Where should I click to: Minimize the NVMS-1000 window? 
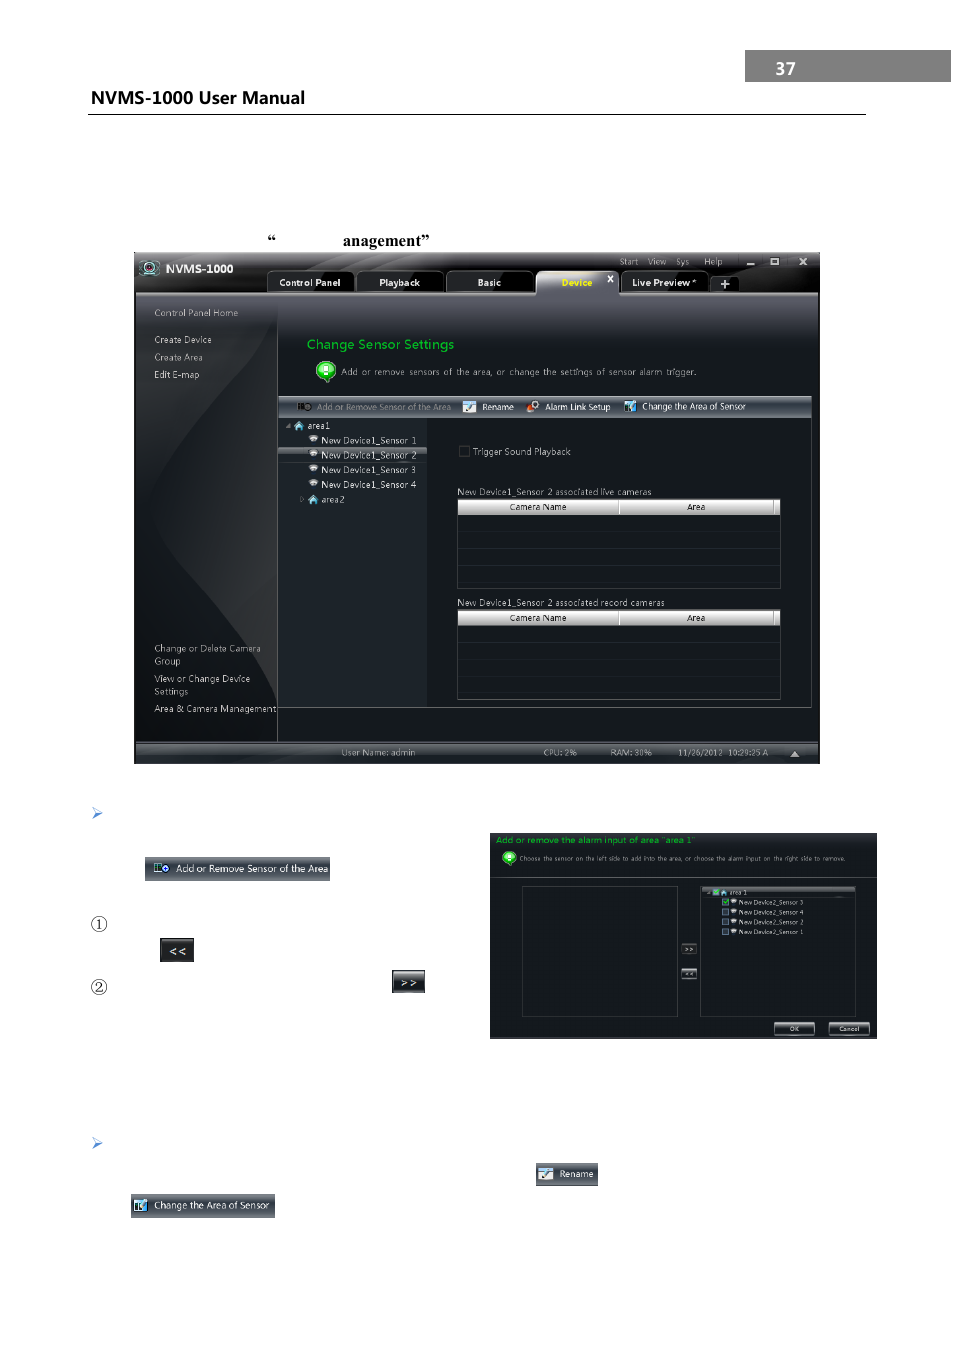[751, 263]
